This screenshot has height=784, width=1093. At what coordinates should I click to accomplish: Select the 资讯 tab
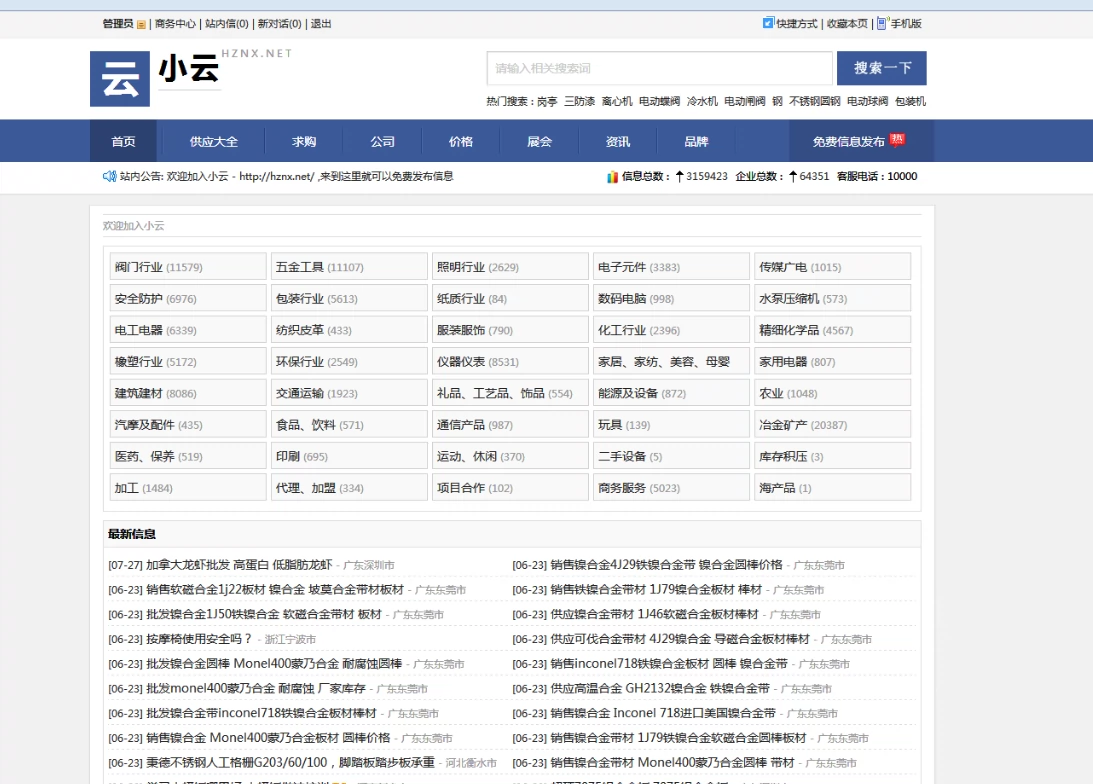click(618, 141)
